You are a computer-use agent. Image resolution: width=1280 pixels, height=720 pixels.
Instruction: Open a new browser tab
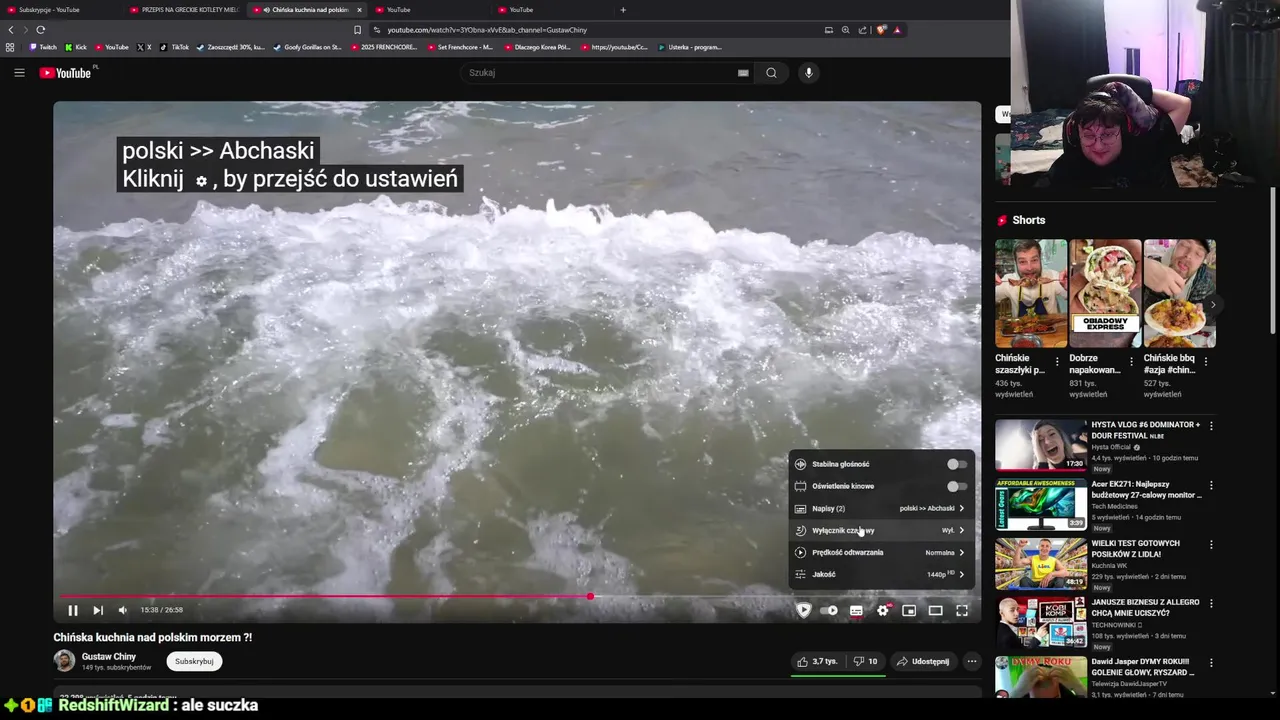623,10
